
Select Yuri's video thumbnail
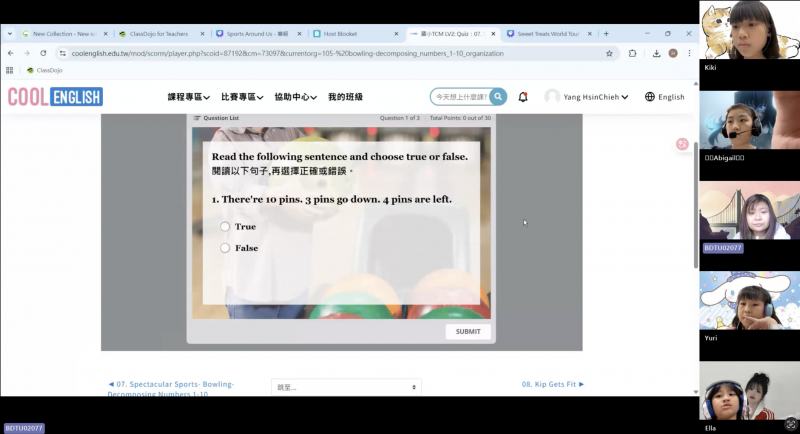coord(749,300)
